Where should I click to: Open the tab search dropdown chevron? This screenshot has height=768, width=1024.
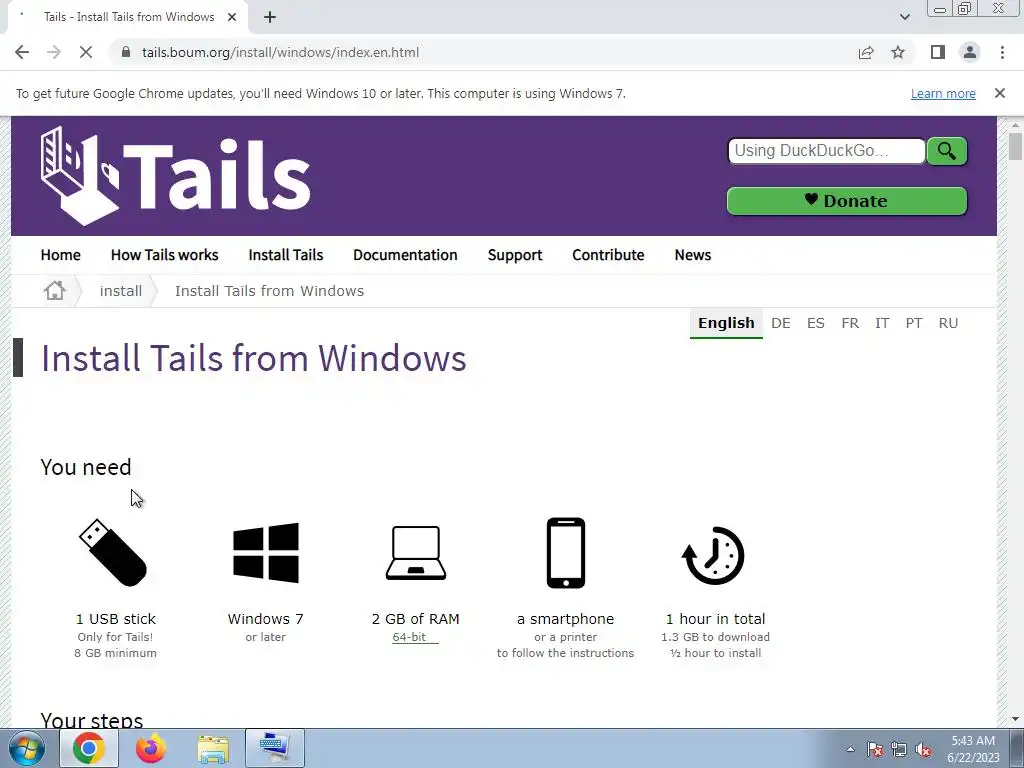904,17
